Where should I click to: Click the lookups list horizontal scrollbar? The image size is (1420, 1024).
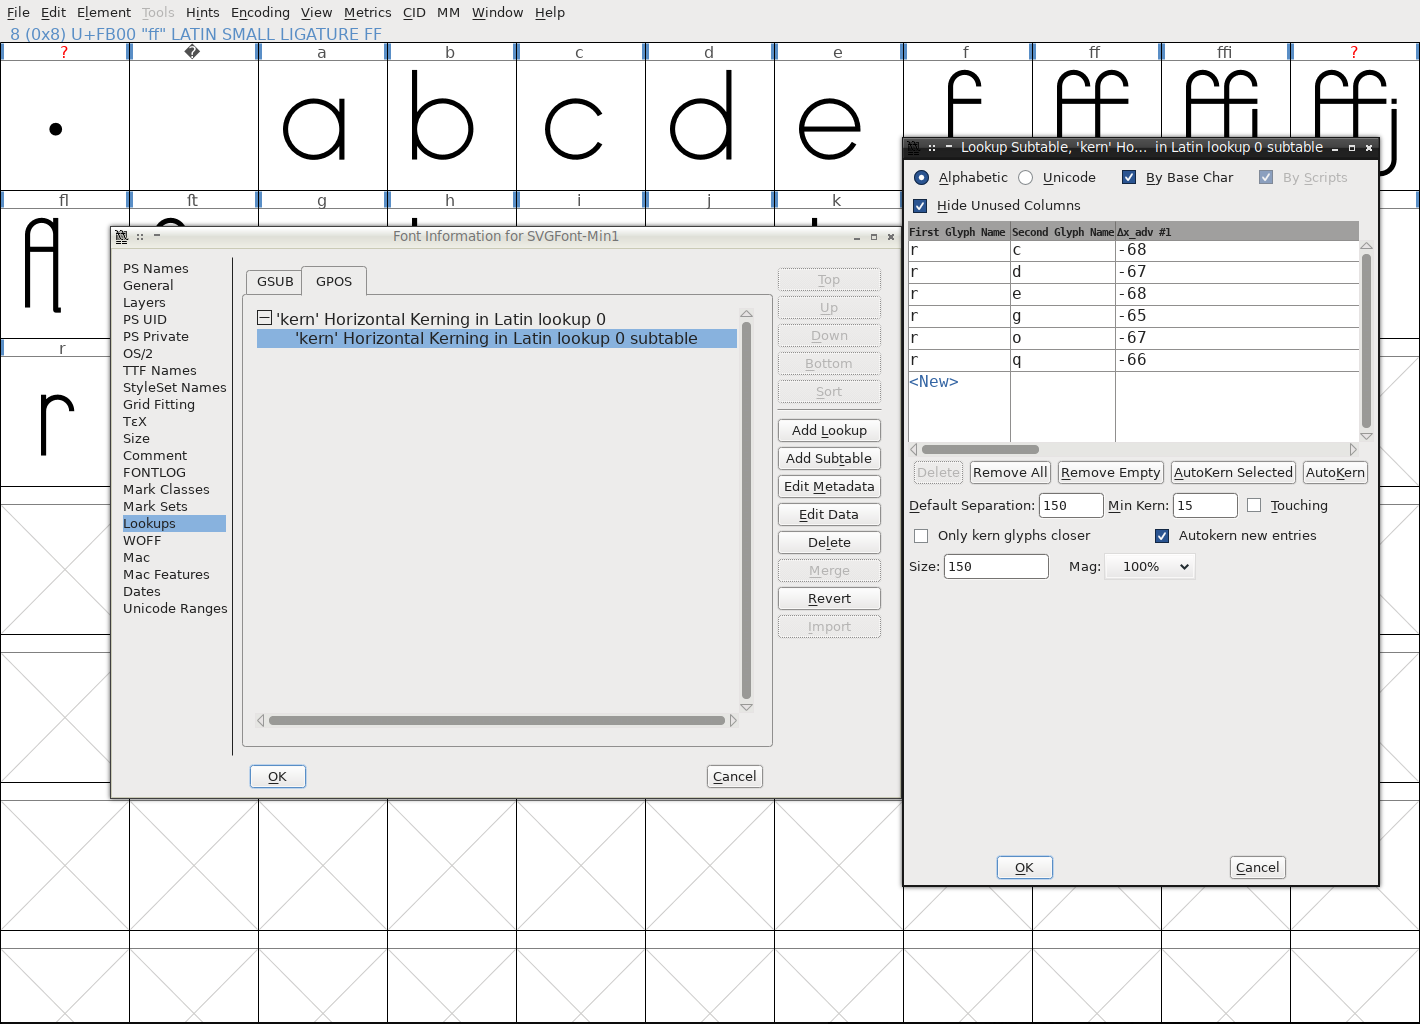496,720
